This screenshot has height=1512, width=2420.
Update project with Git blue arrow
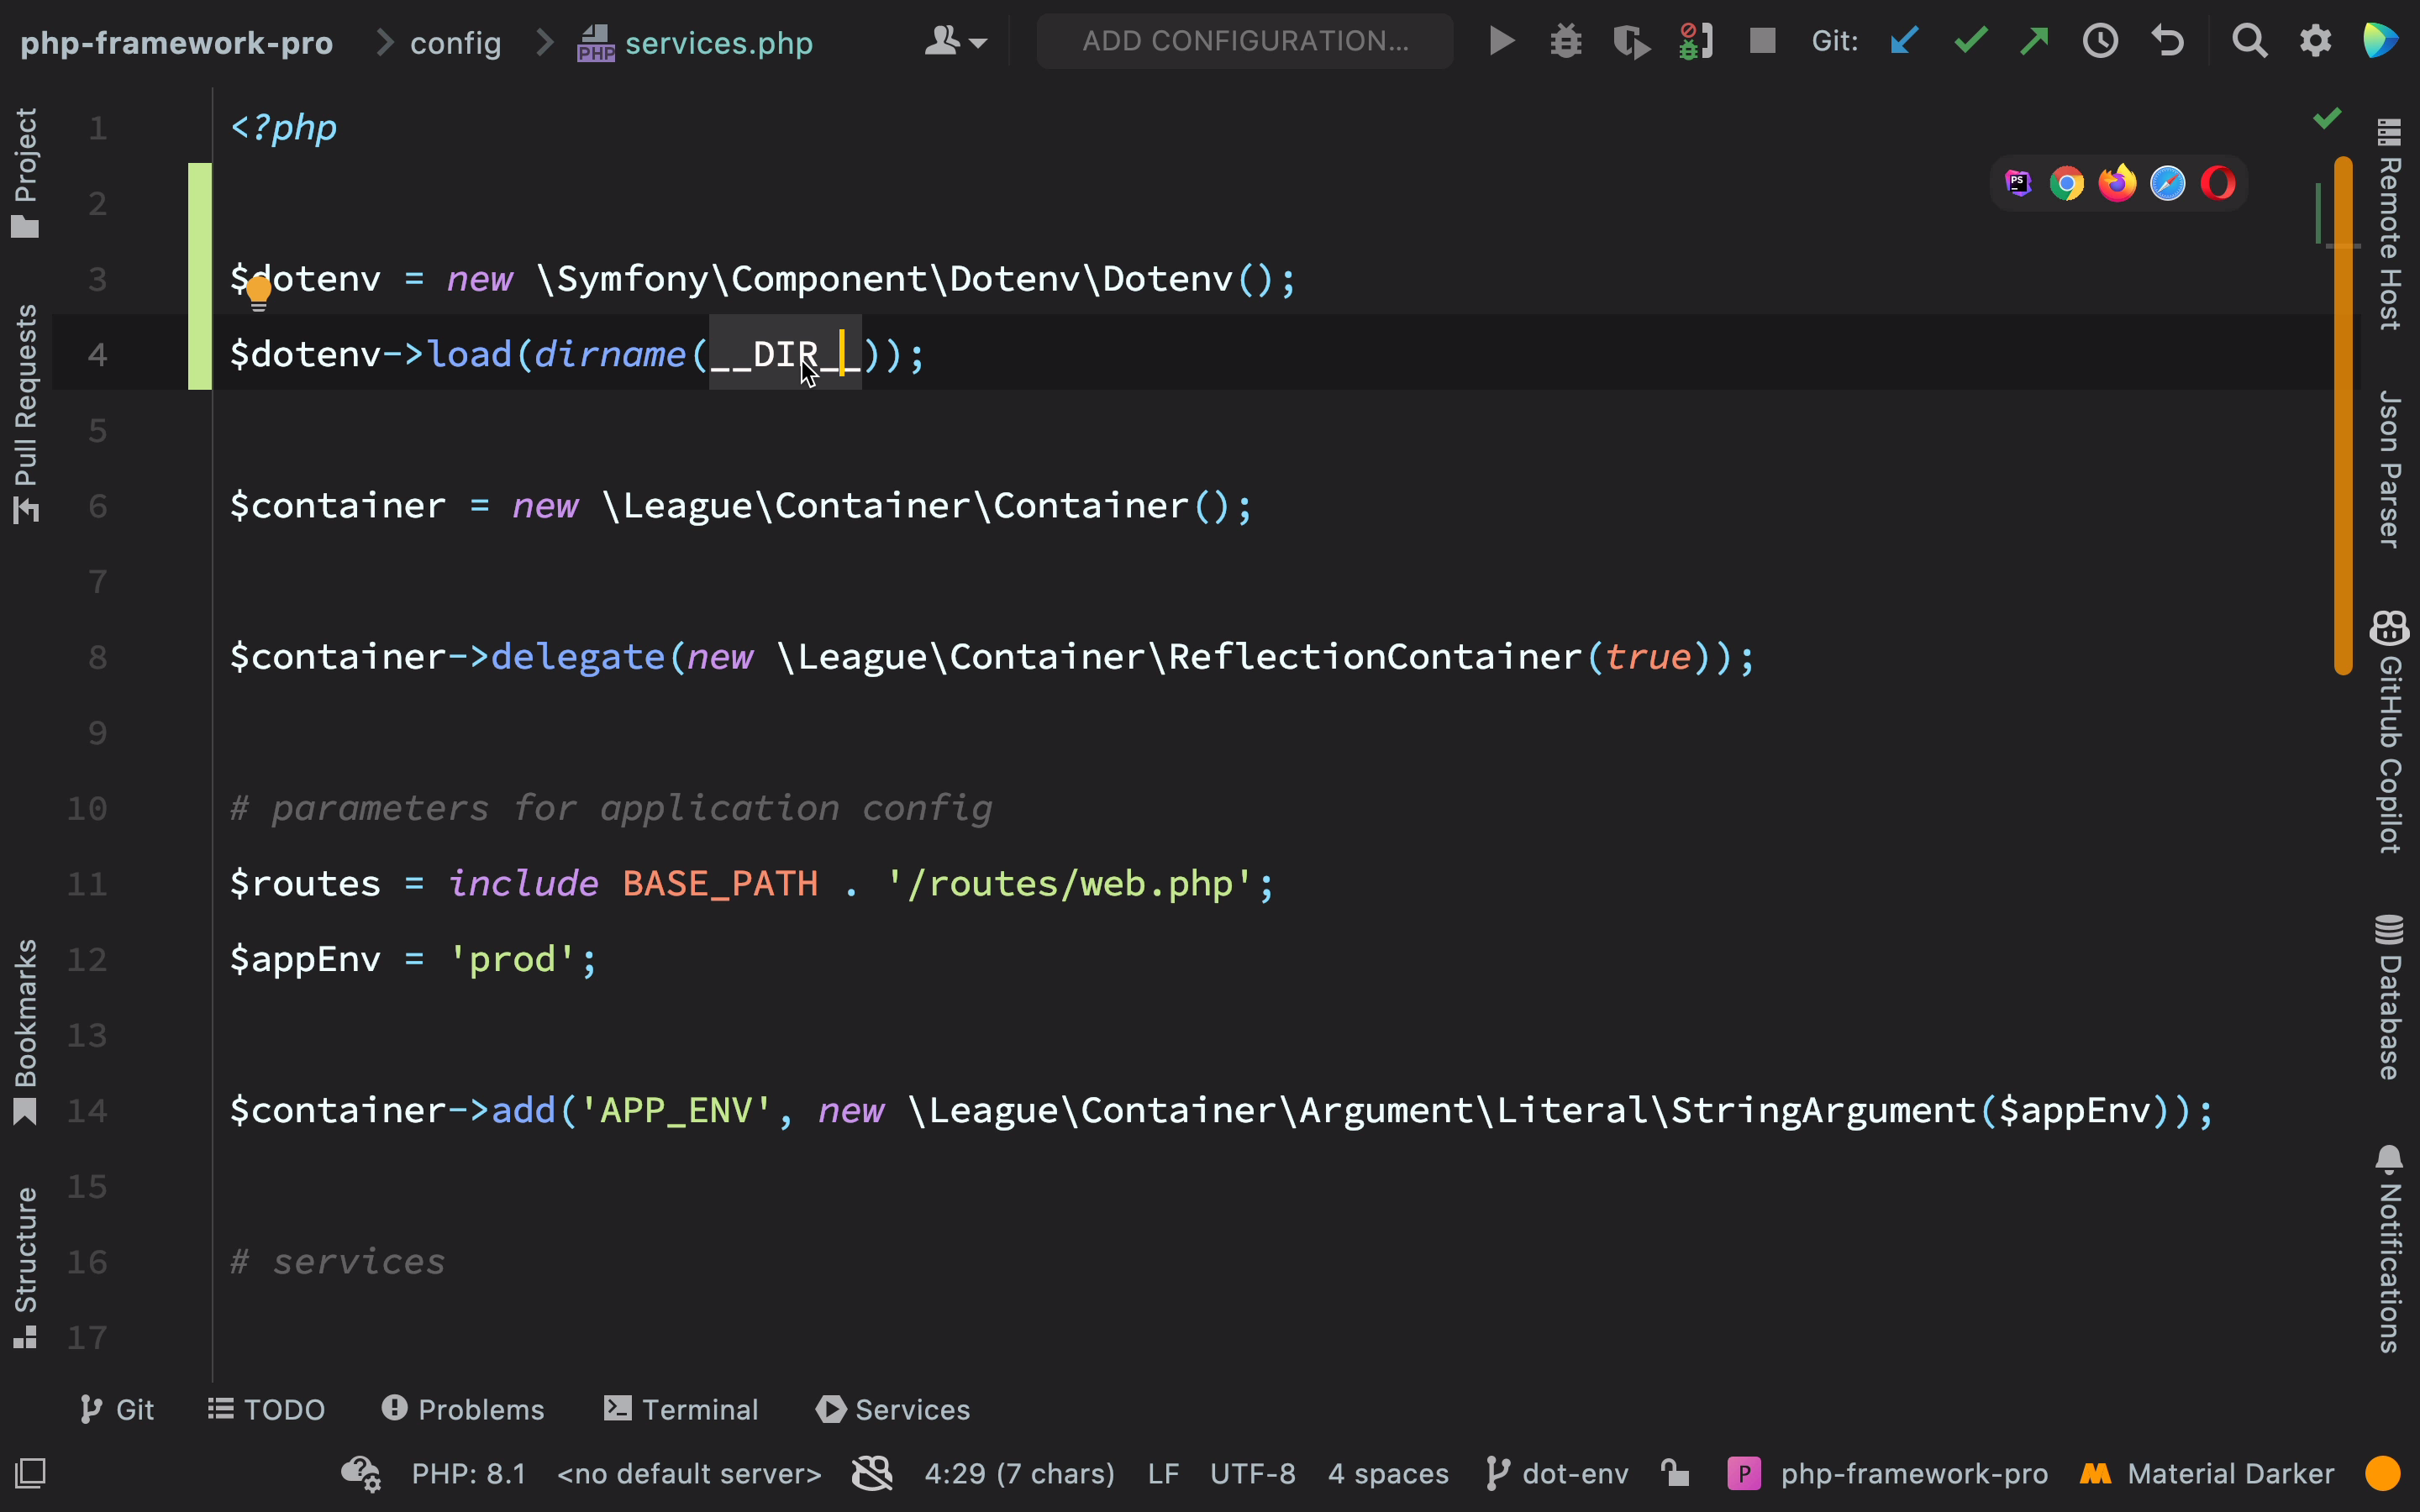[1905, 41]
